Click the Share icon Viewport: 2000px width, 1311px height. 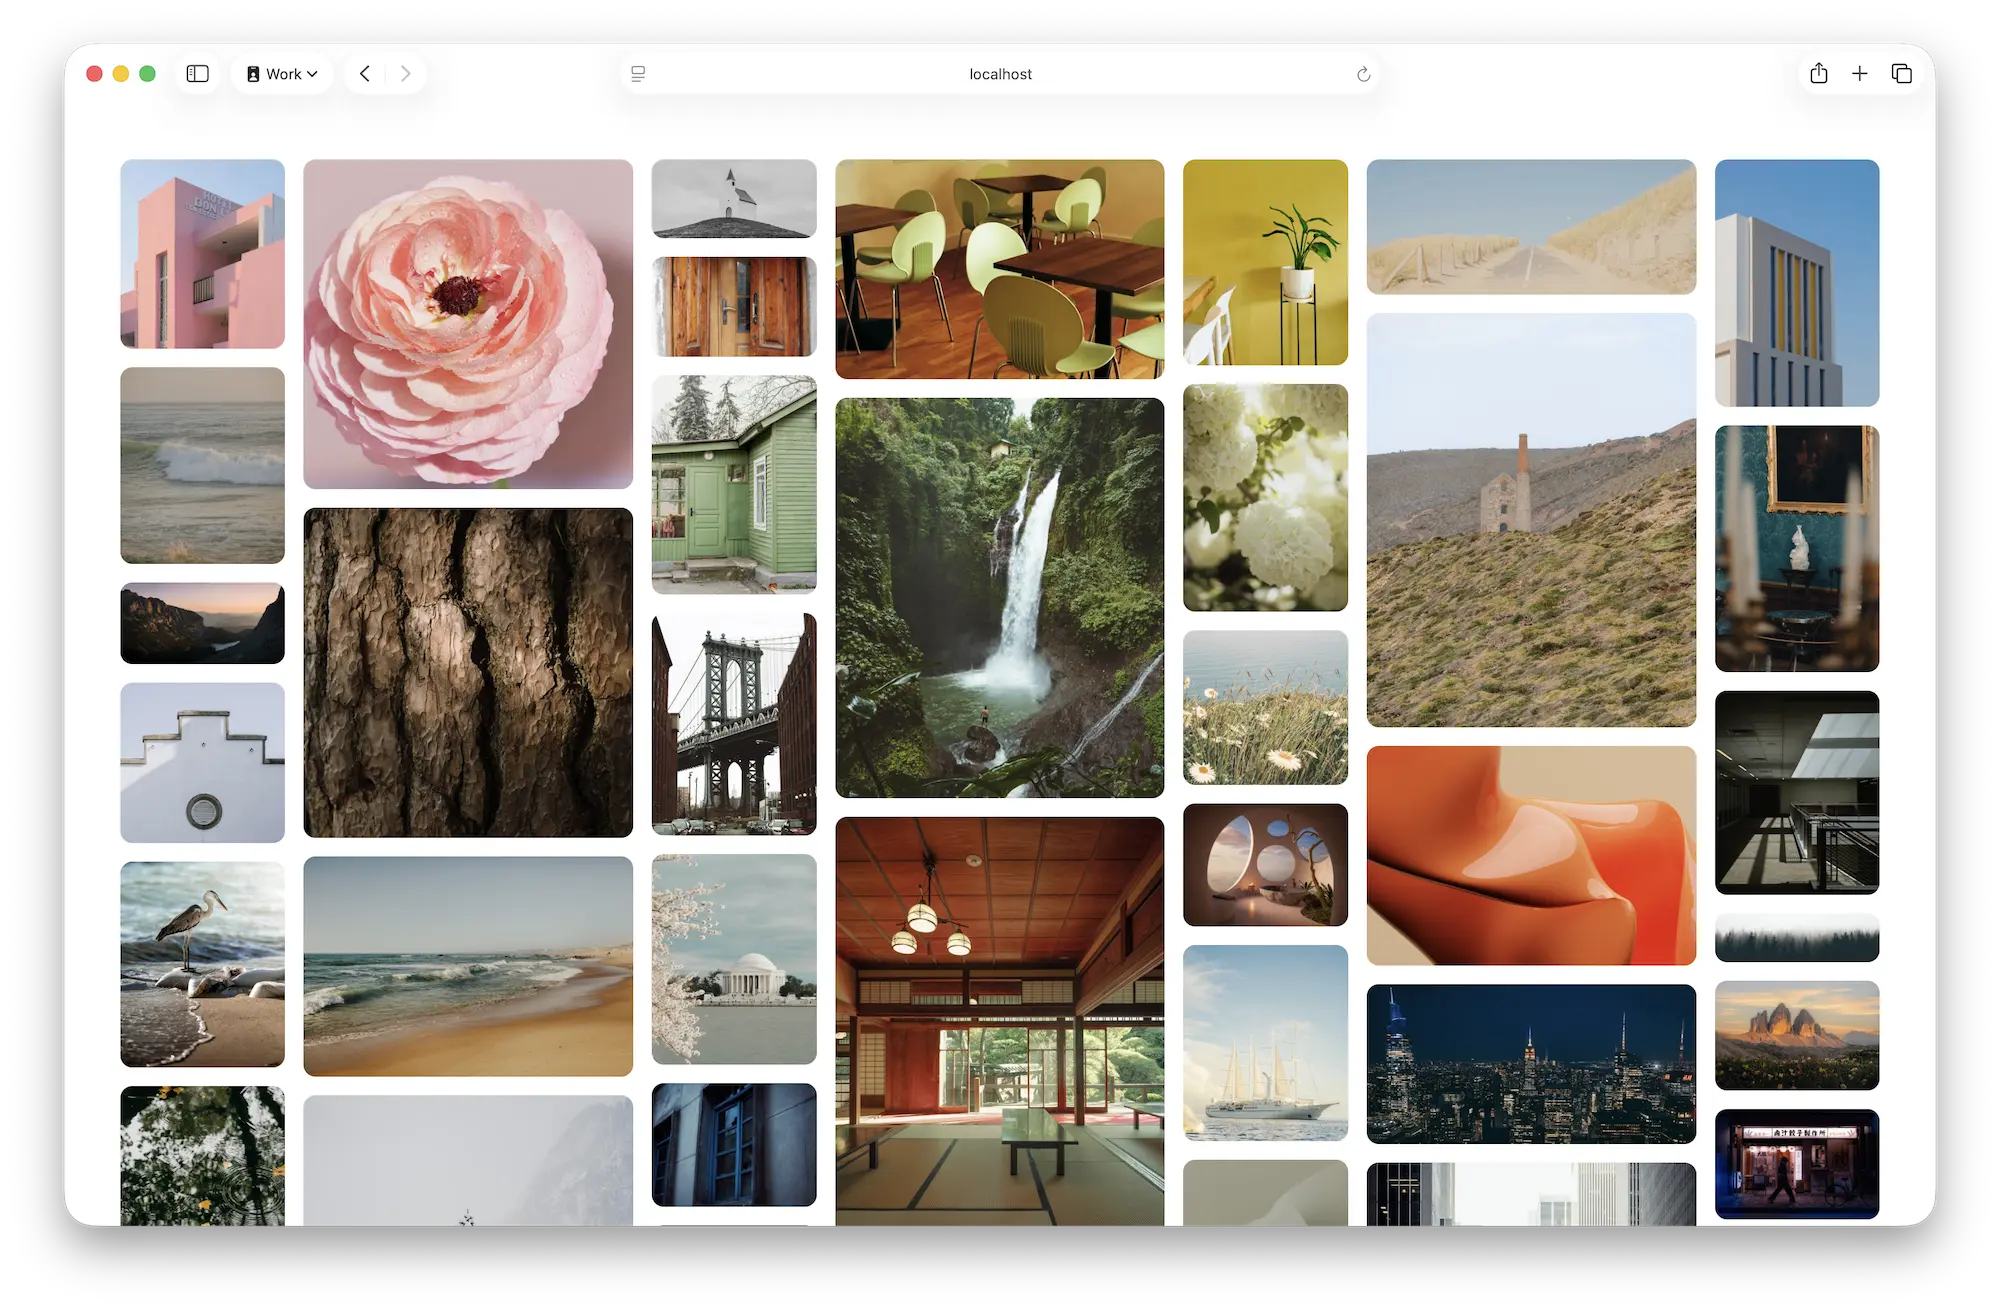[1818, 74]
